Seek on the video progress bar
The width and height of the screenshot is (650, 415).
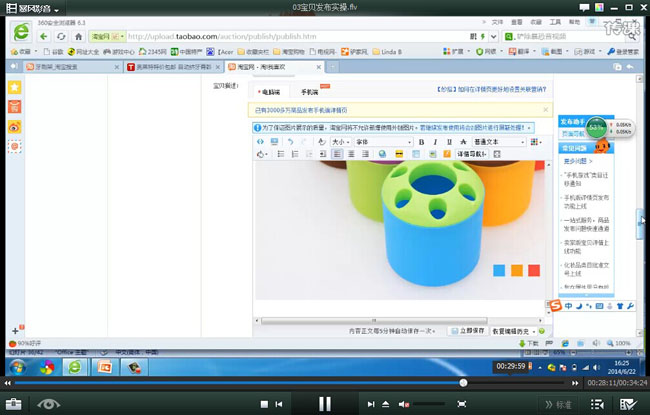click(x=289, y=383)
